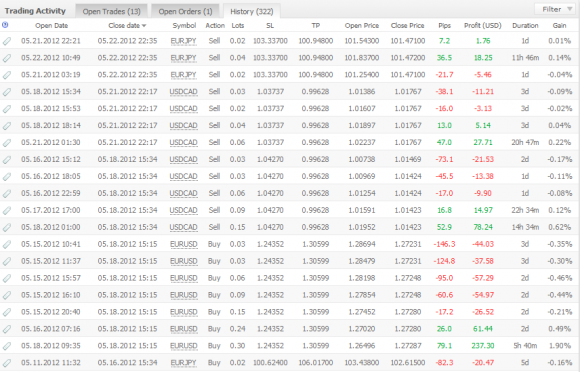
Task: Sort by the Action column header
Action: coord(215,26)
